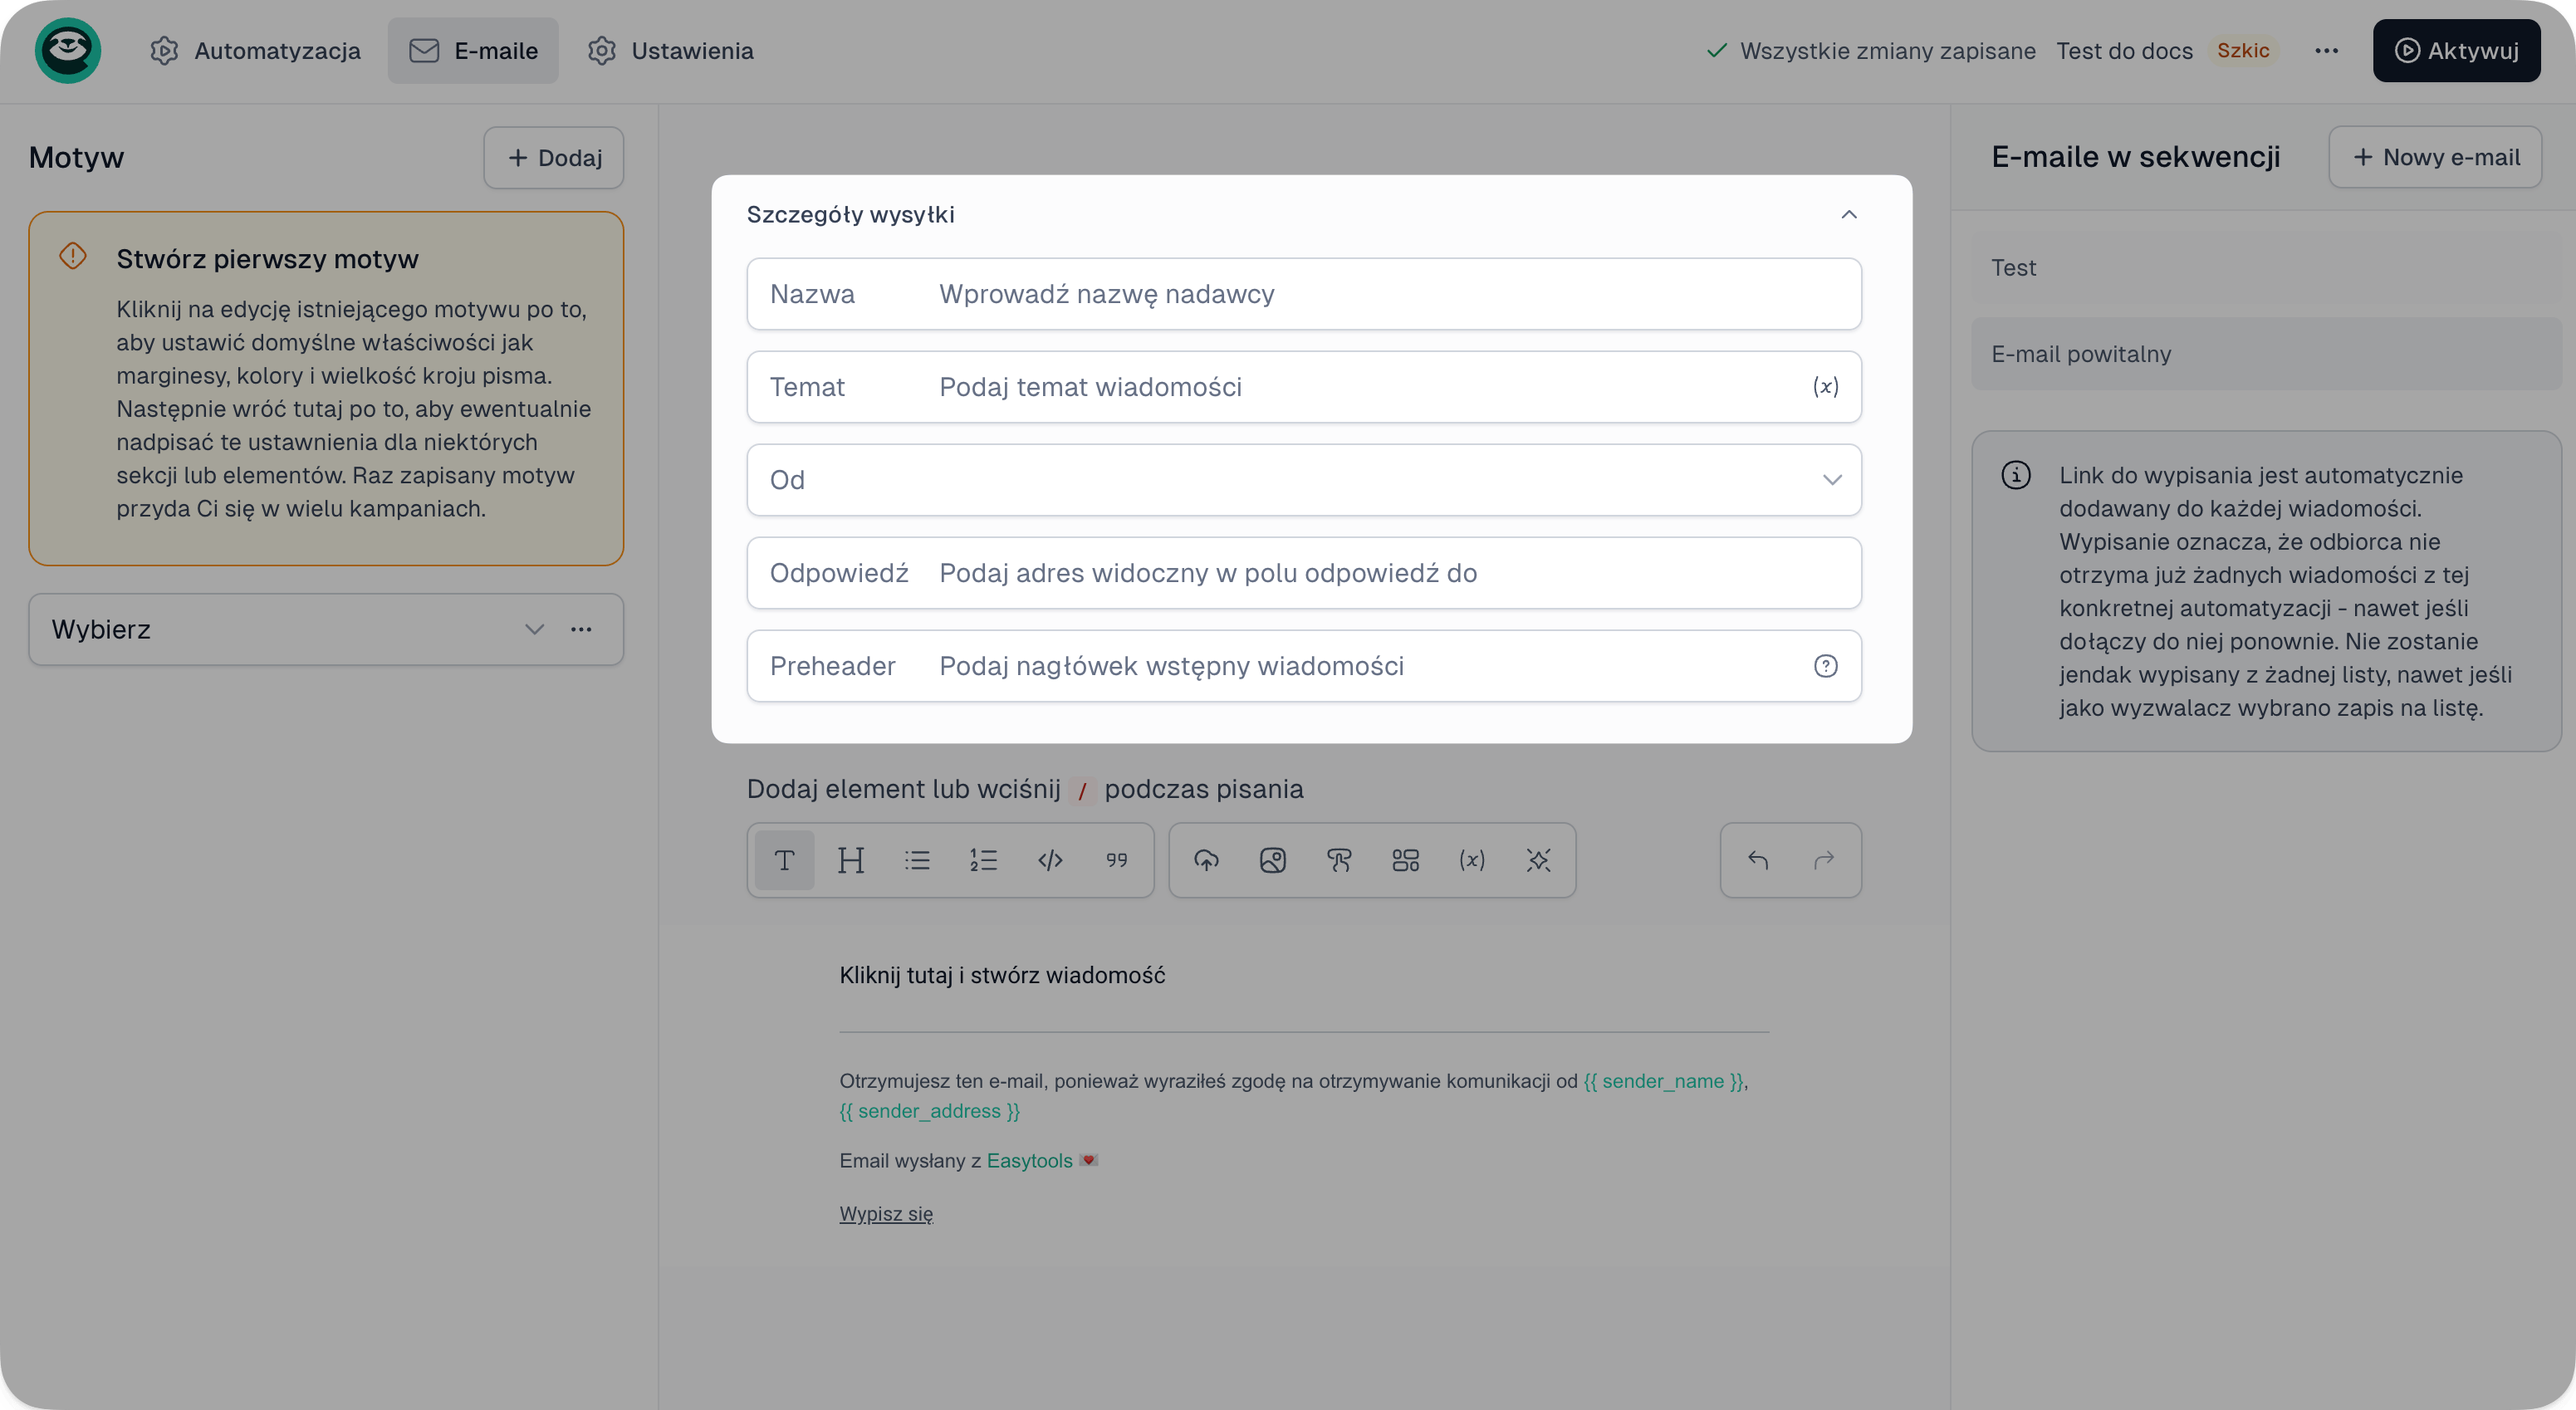Insert a variable from editor toolbar
The width and height of the screenshot is (2576, 1410).
click(x=1472, y=860)
